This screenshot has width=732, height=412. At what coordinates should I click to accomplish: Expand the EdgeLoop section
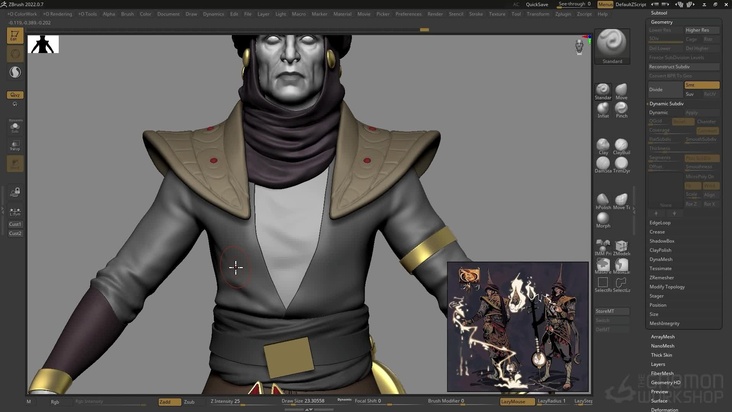point(660,223)
